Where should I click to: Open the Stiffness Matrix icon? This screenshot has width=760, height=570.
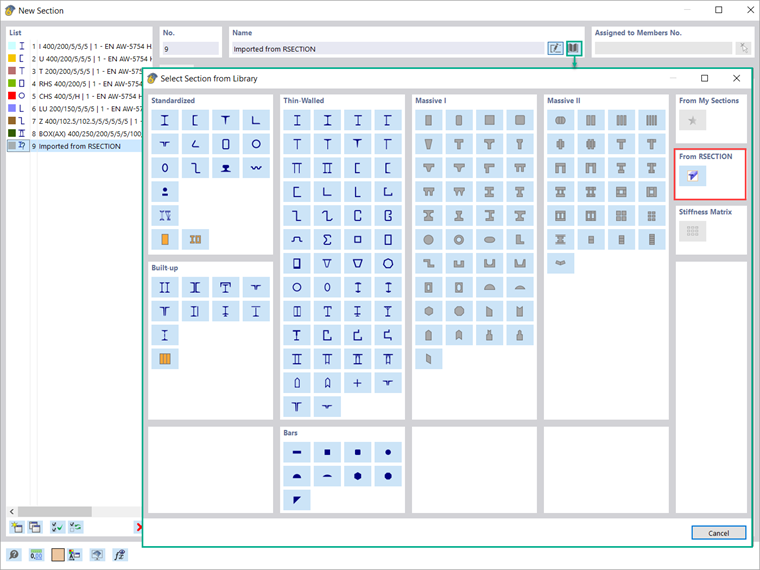692,231
